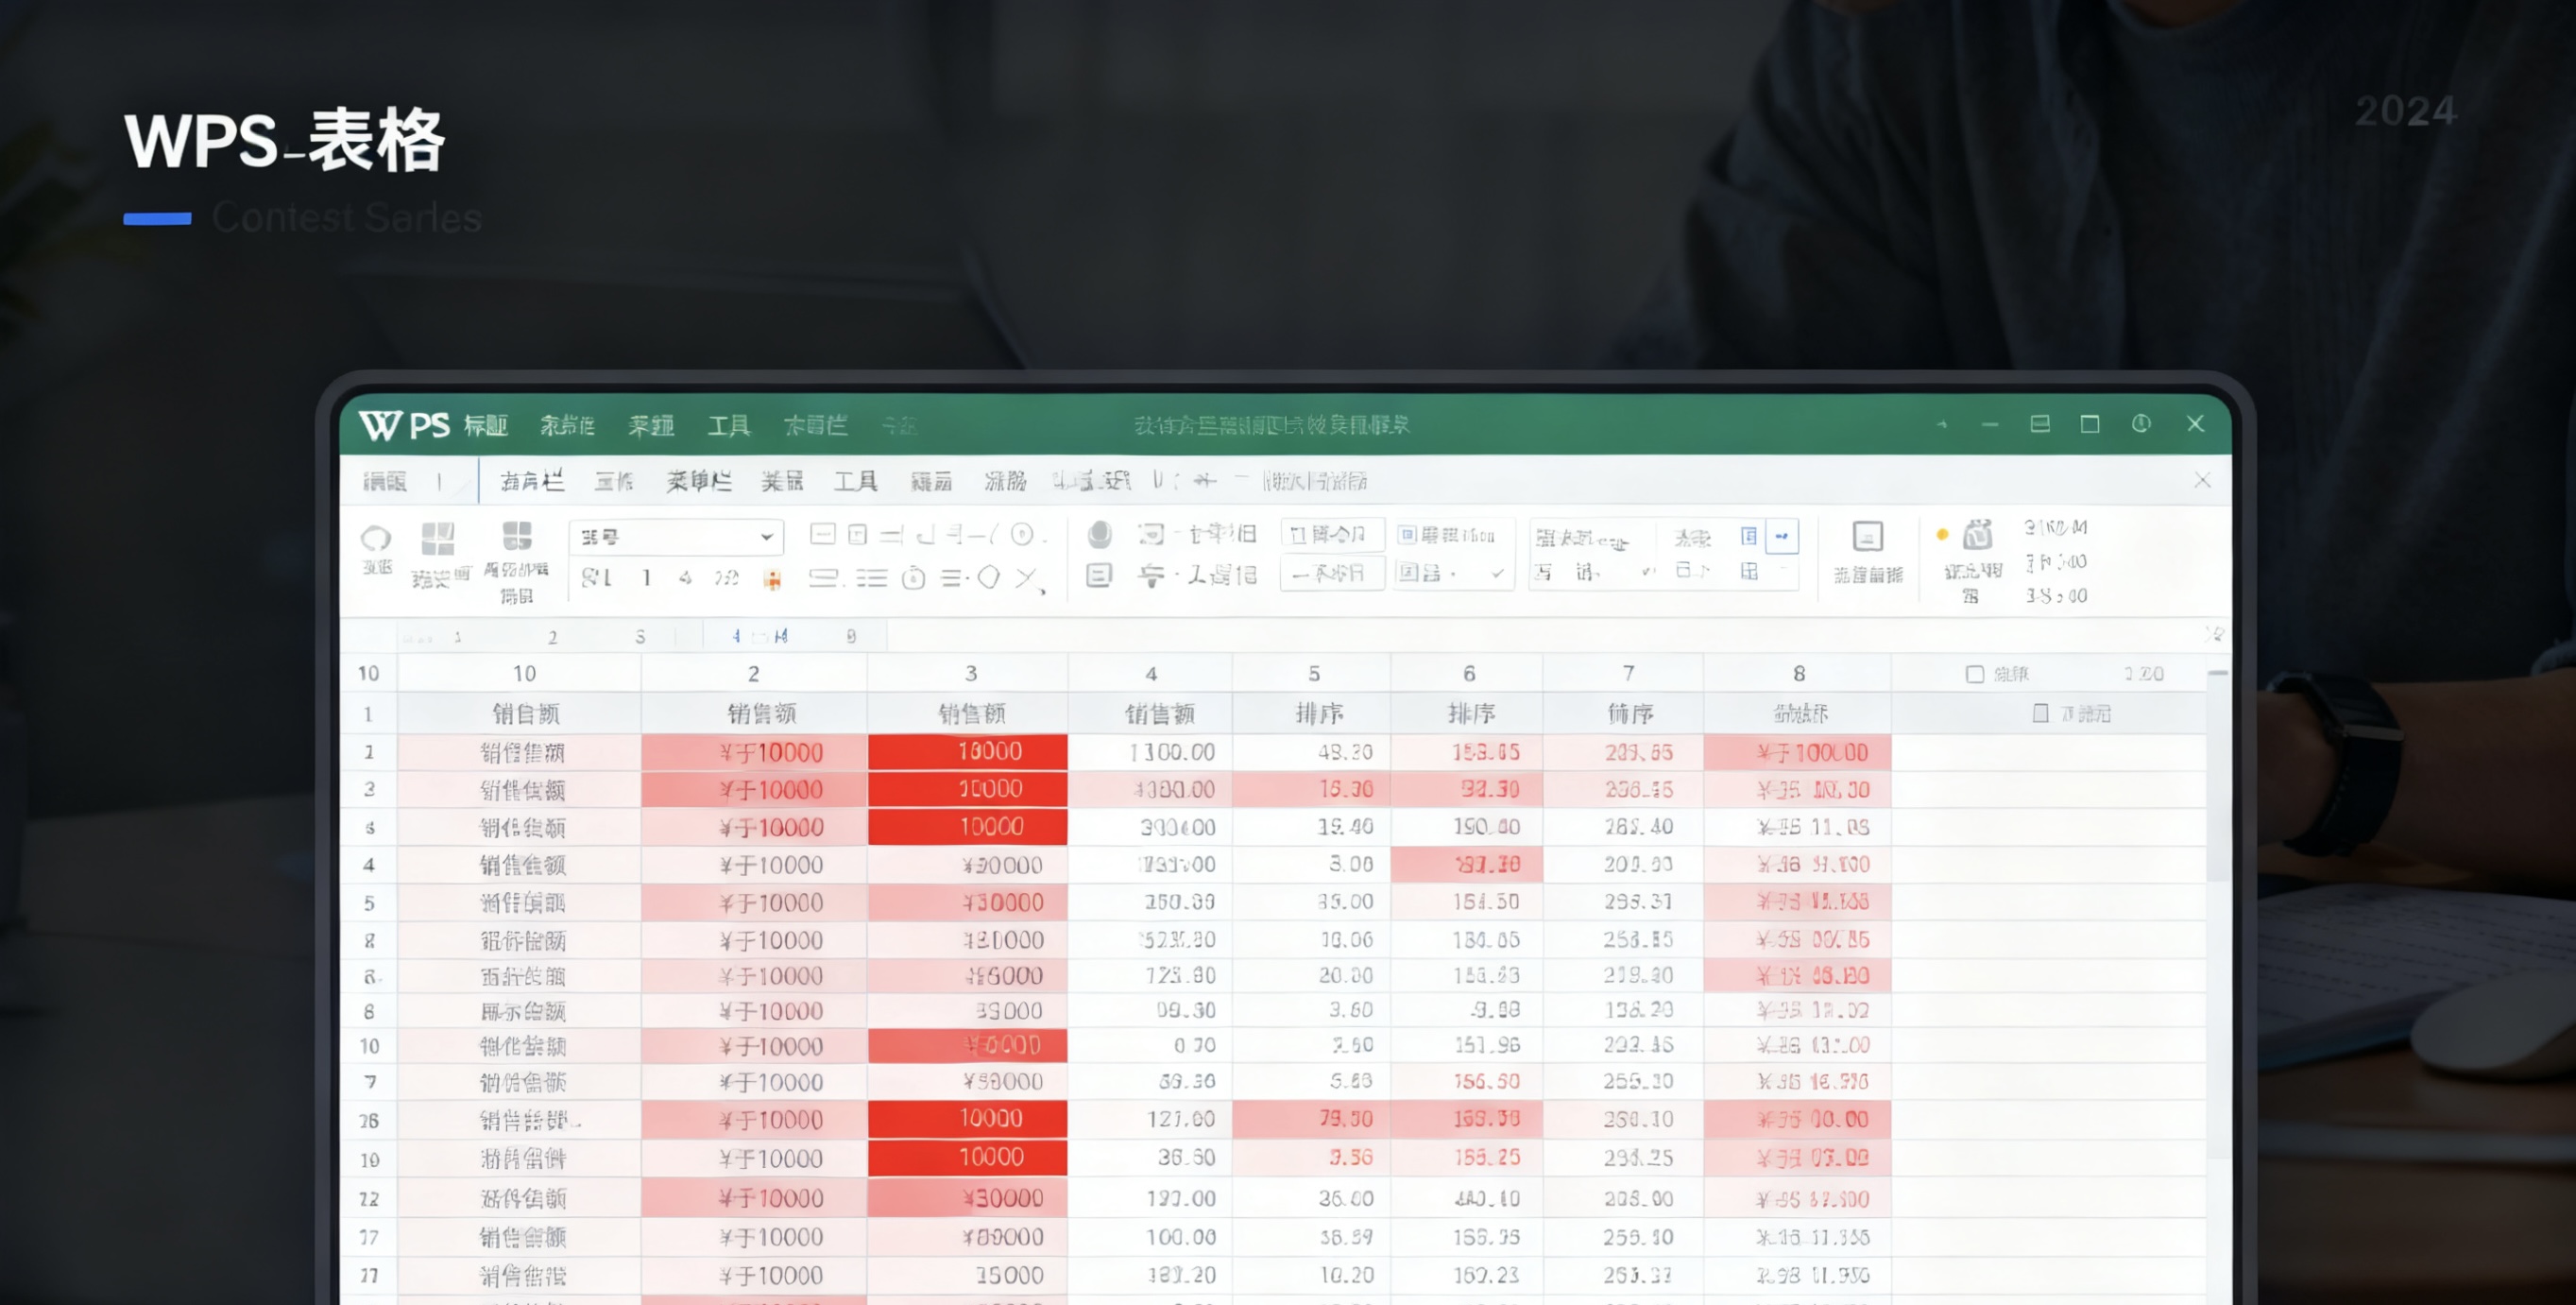Click the gray sphere icon in the ribbon
This screenshot has width=2576, height=1305.
[x=1099, y=534]
